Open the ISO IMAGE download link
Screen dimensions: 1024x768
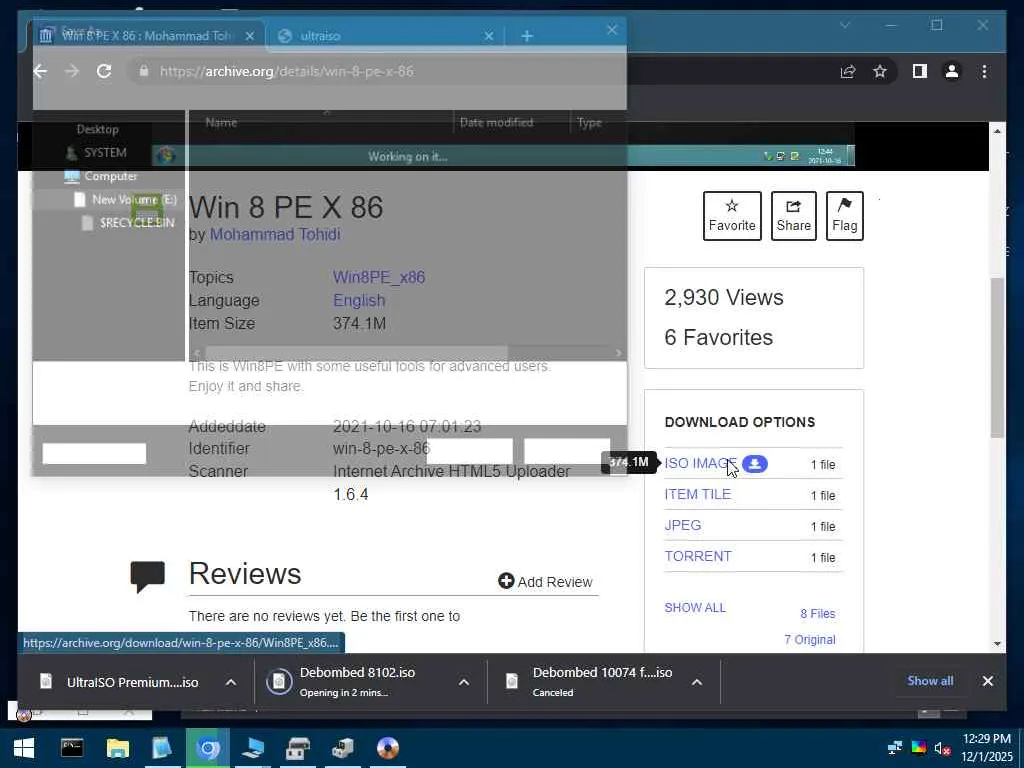pyautogui.click(x=700, y=464)
